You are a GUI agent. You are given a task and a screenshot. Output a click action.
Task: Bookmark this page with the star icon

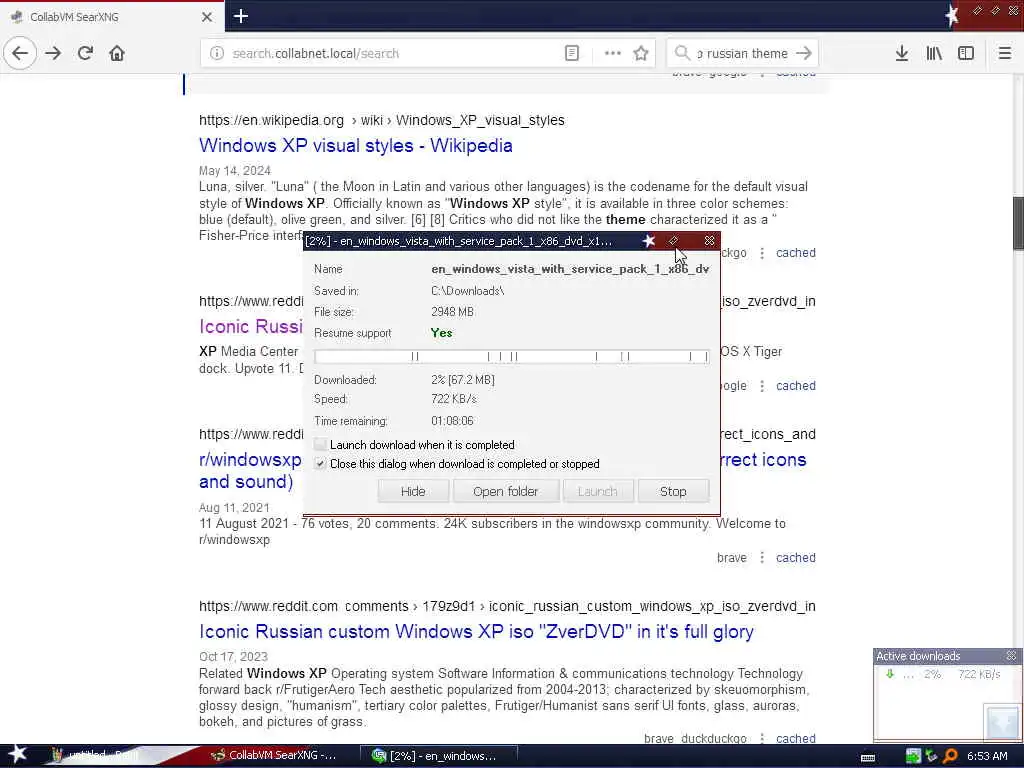click(641, 54)
